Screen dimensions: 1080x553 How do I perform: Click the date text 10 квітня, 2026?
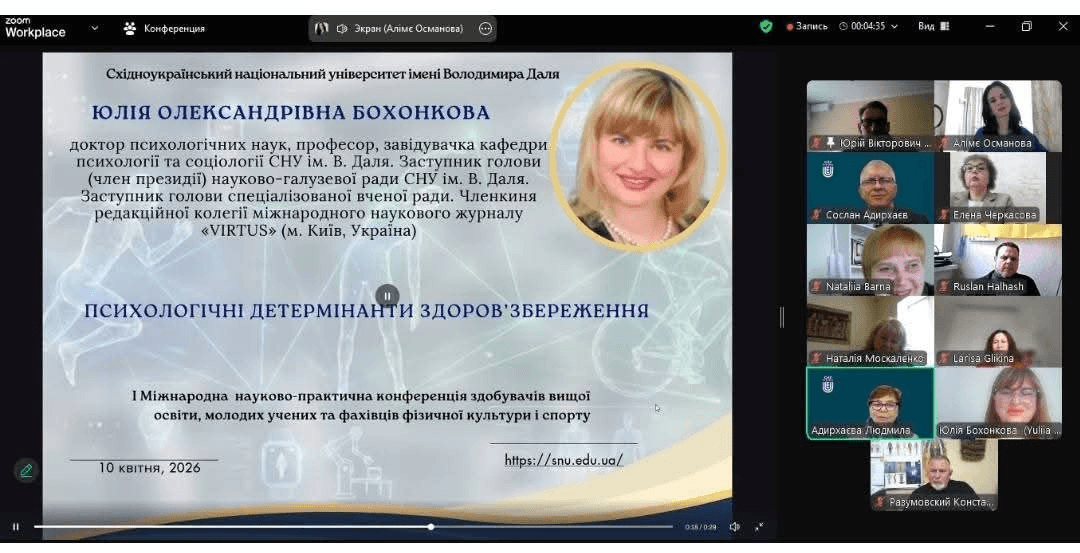149,468
